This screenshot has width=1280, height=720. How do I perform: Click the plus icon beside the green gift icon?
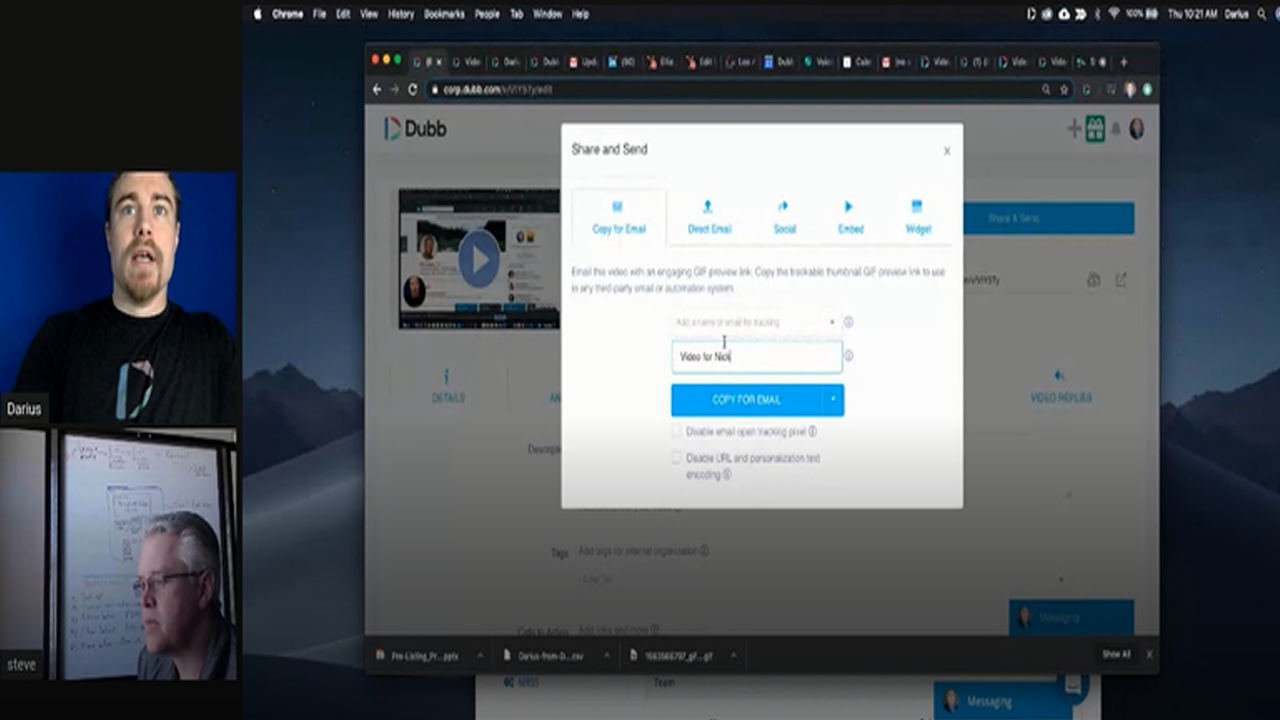click(1075, 129)
